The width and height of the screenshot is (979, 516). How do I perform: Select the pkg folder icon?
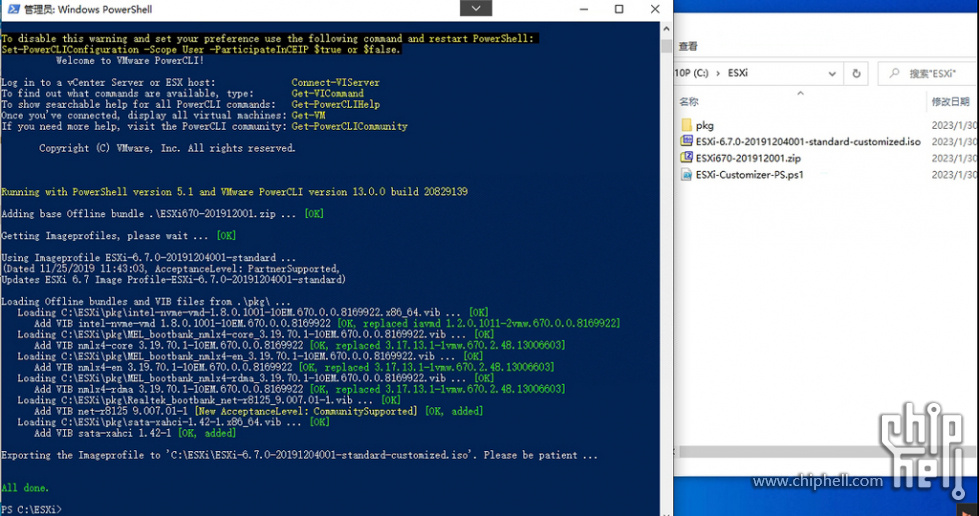coord(686,125)
